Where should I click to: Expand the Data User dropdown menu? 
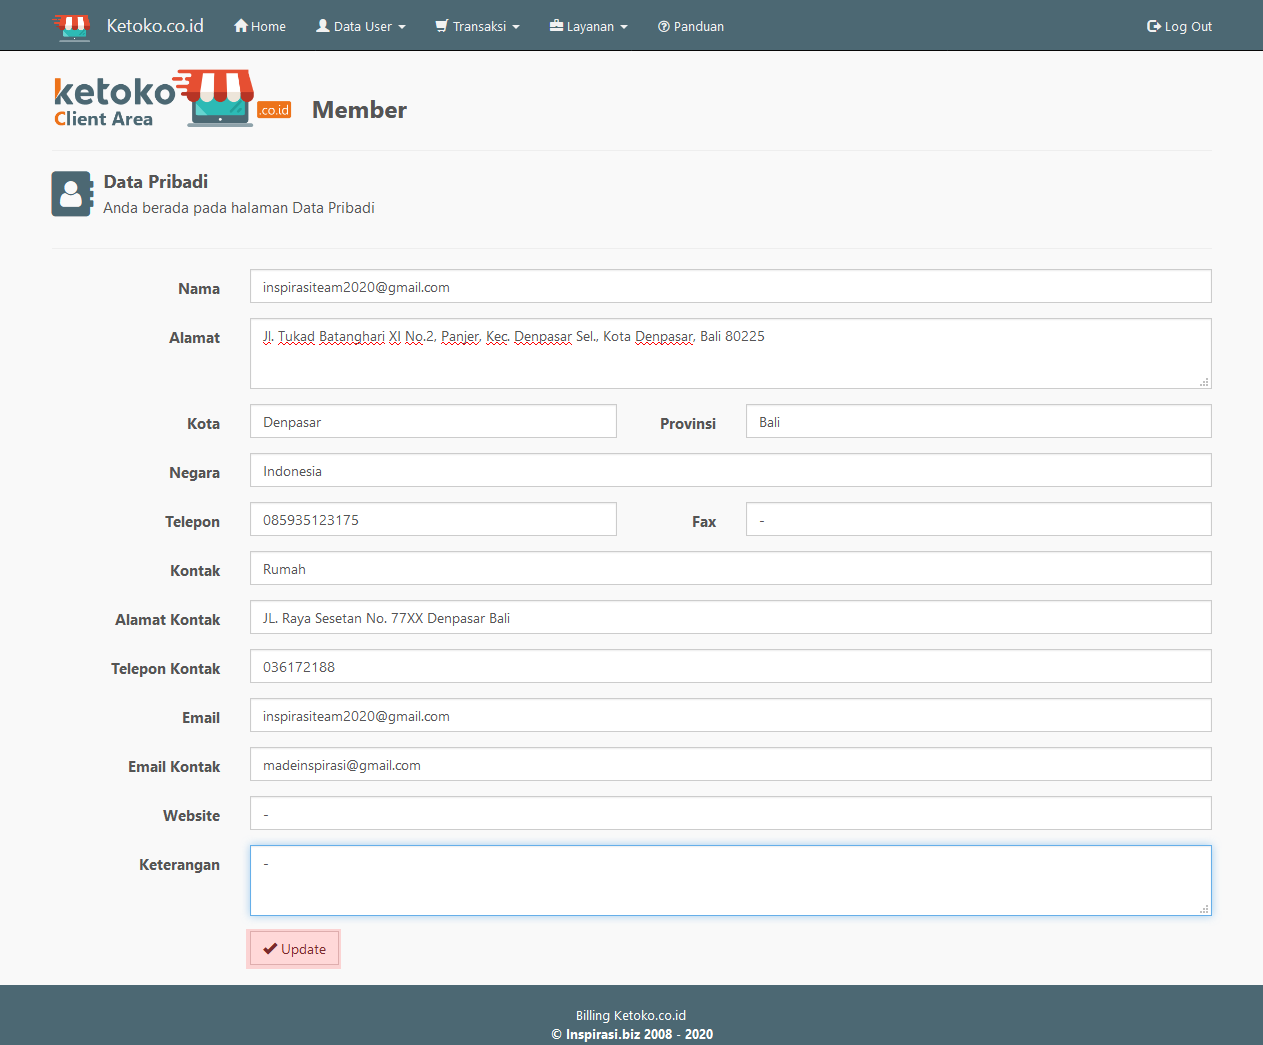coord(361,26)
